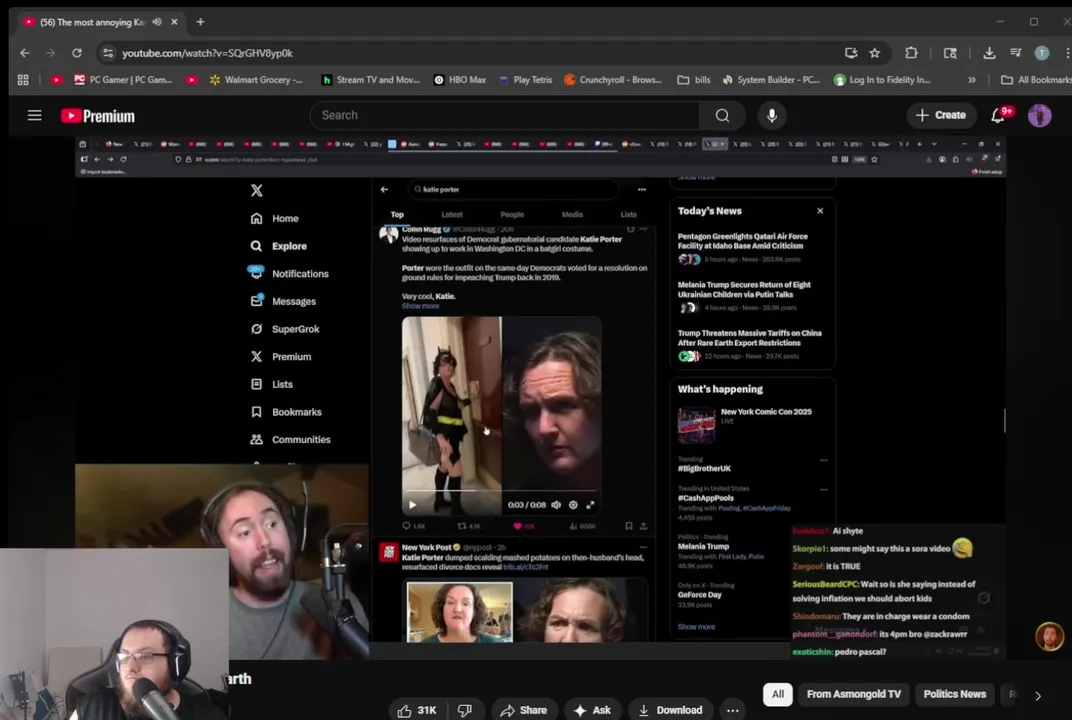Open the Walmart Grocery bookmark
1072x720 pixels.
pos(256,80)
